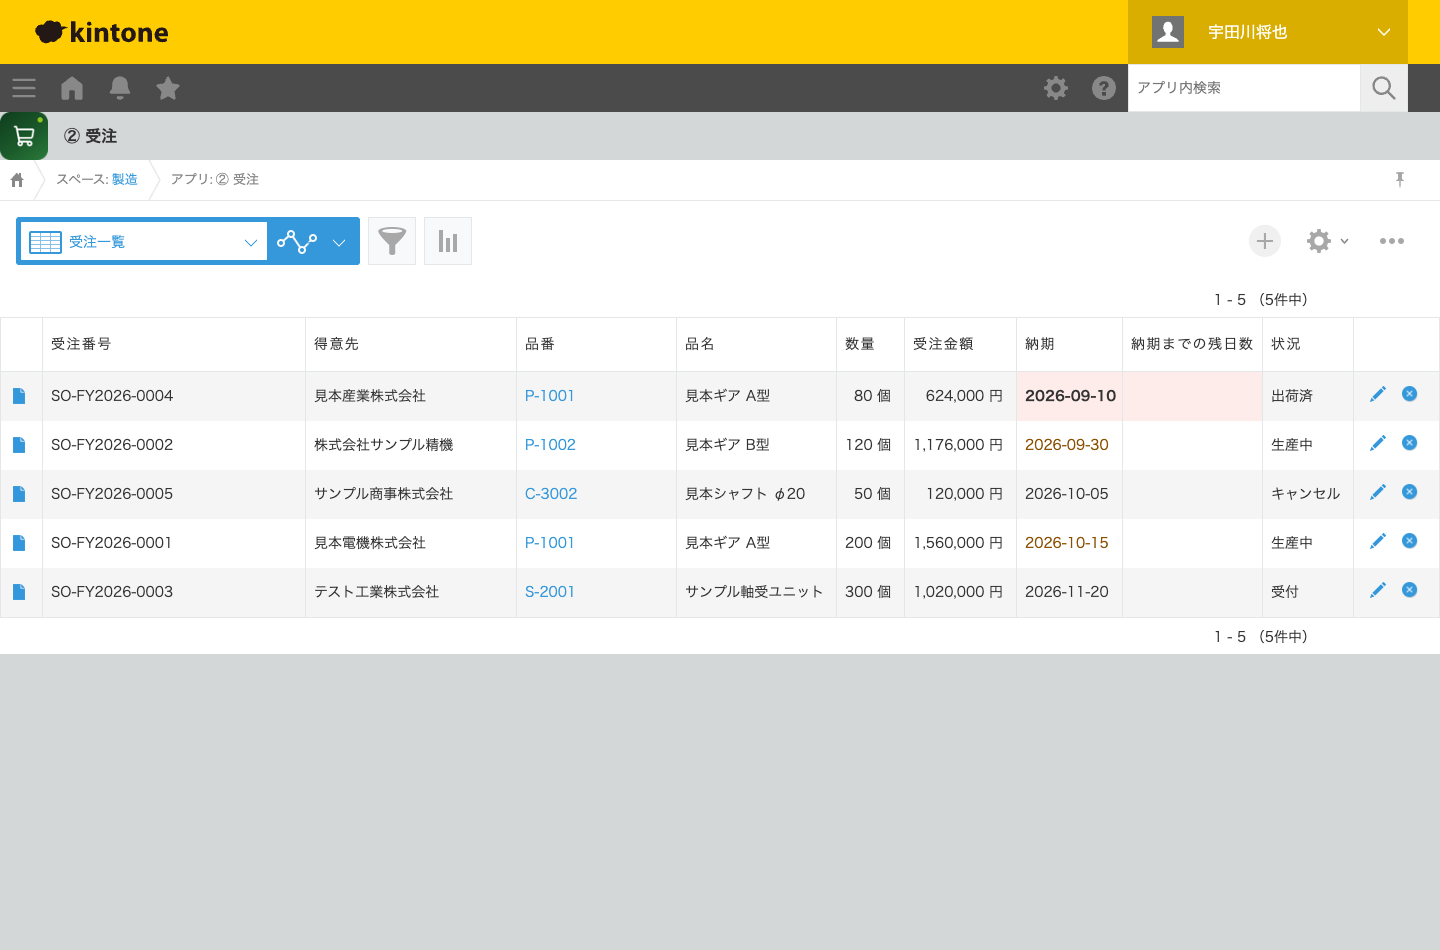Edit the SO-FY2026-0001 record with pencil
Screen dimensions: 1440x950
pos(1378,541)
